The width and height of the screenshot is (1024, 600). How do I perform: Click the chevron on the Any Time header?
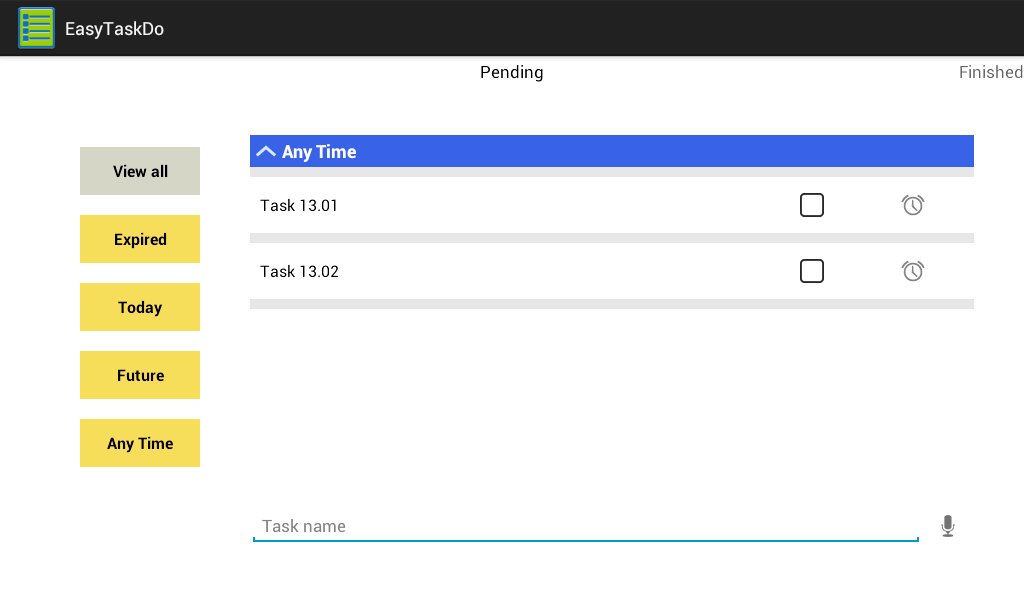266,151
